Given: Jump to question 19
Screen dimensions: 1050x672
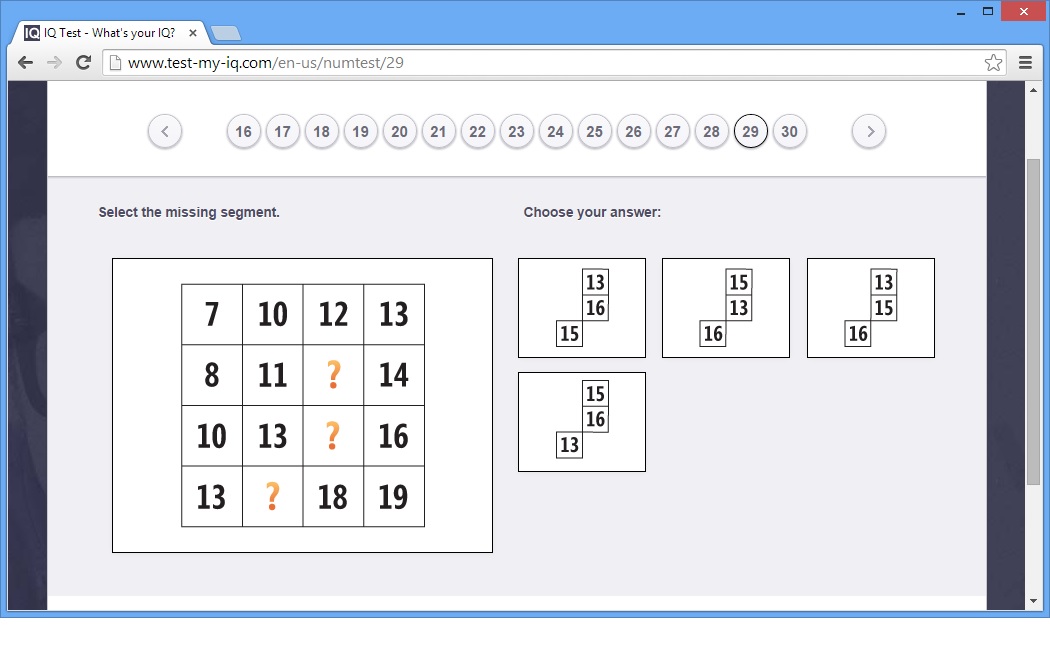Looking at the screenshot, I should click(x=361, y=131).
